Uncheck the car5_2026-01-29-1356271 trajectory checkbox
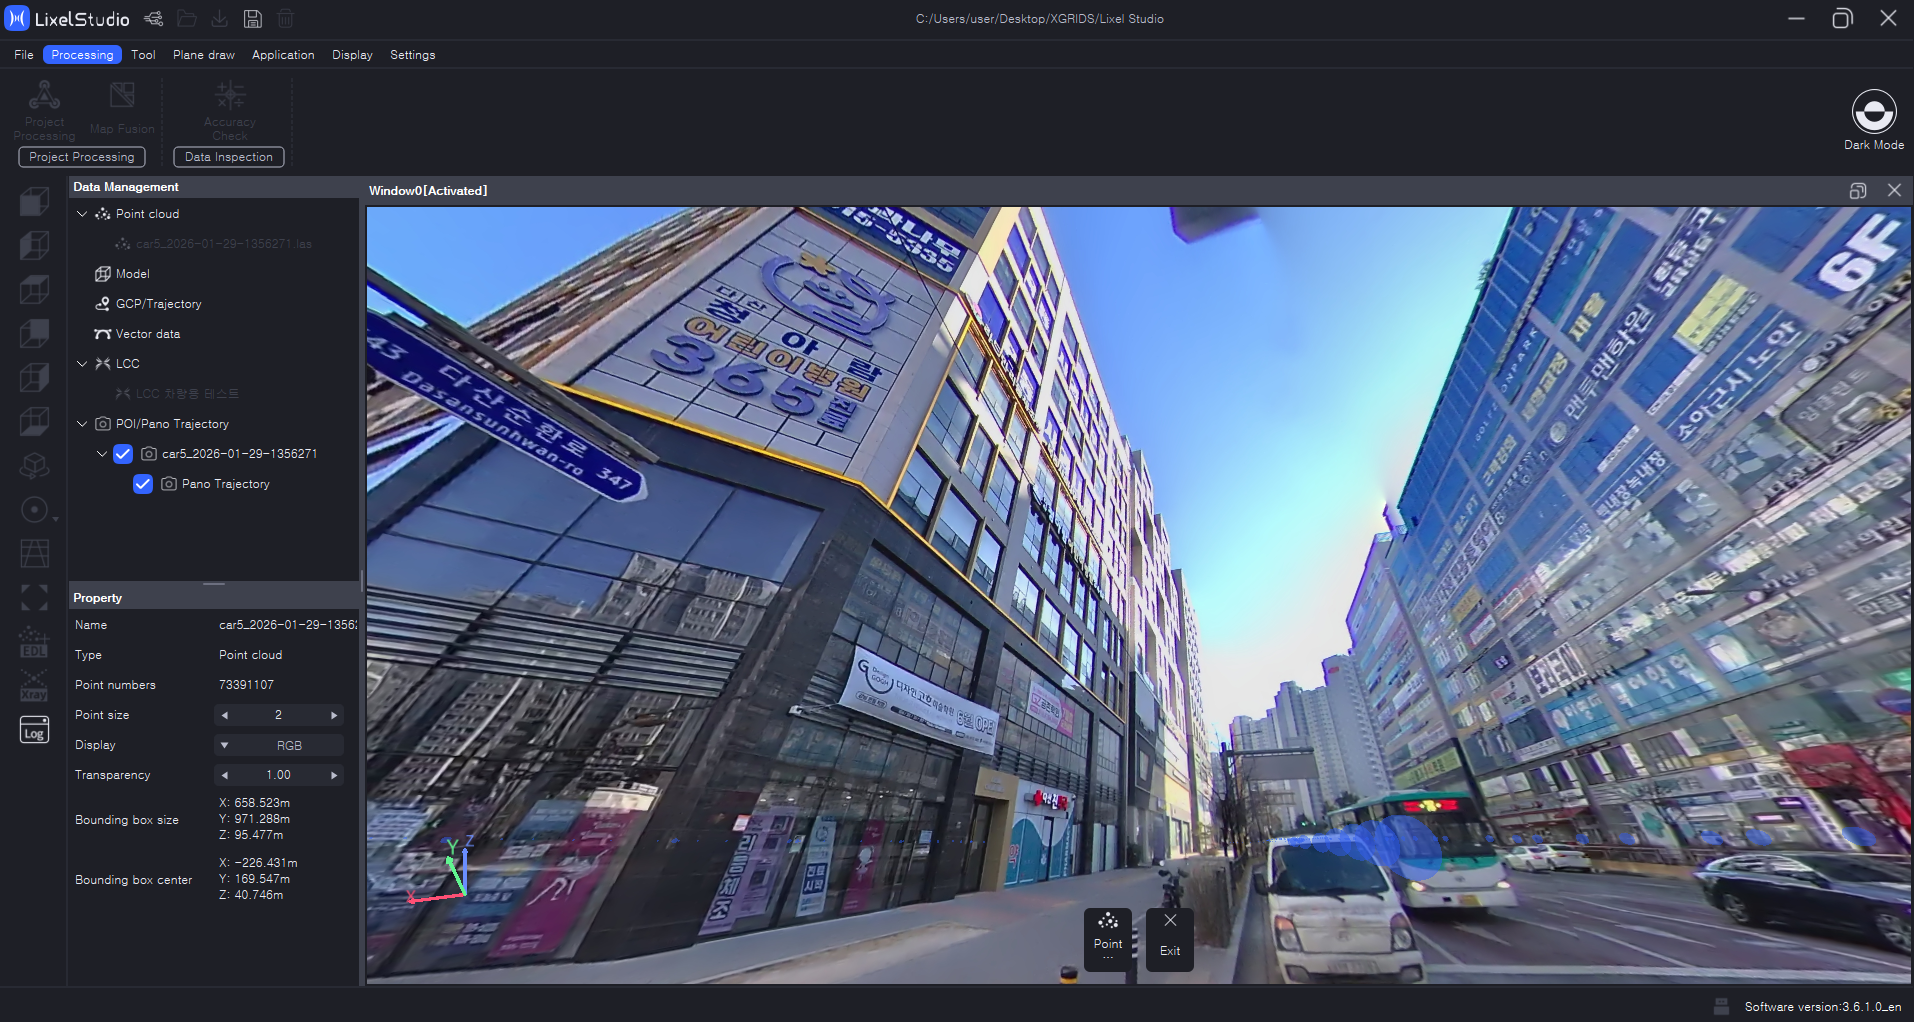1914x1022 pixels. point(123,454)
